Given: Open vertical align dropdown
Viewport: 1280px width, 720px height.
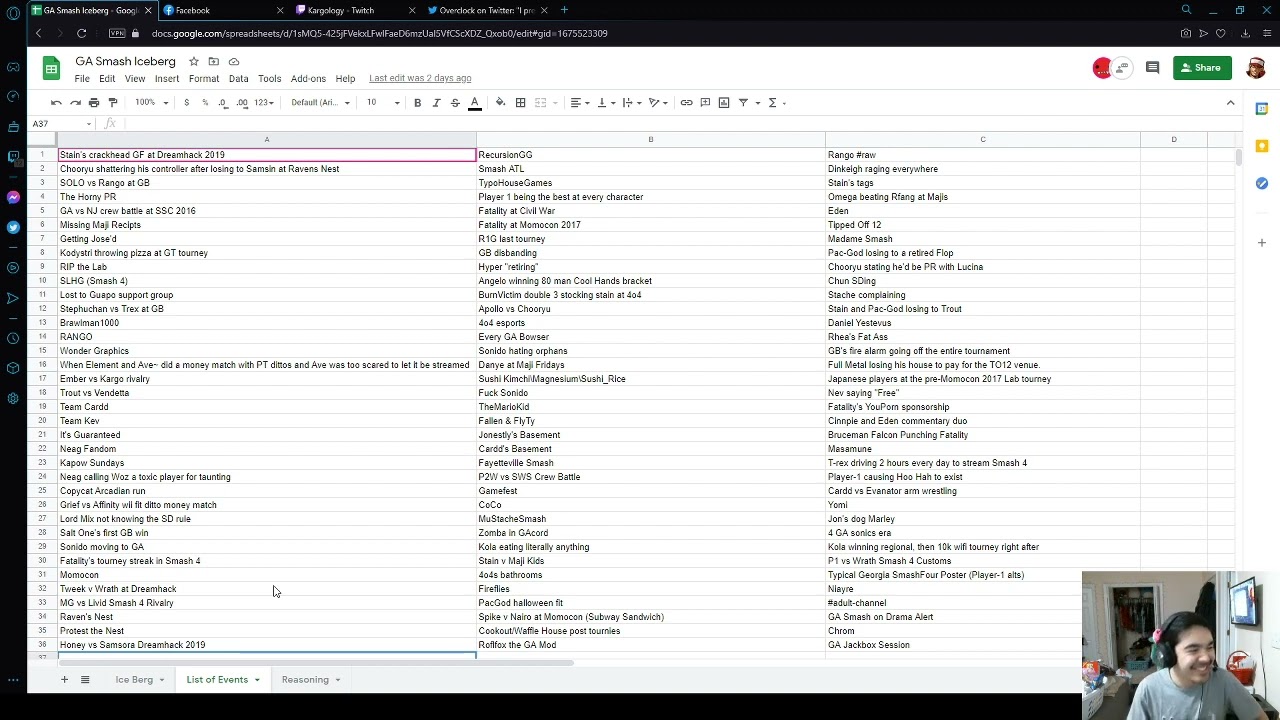Looking at the screenshot, I should point(606,102).
